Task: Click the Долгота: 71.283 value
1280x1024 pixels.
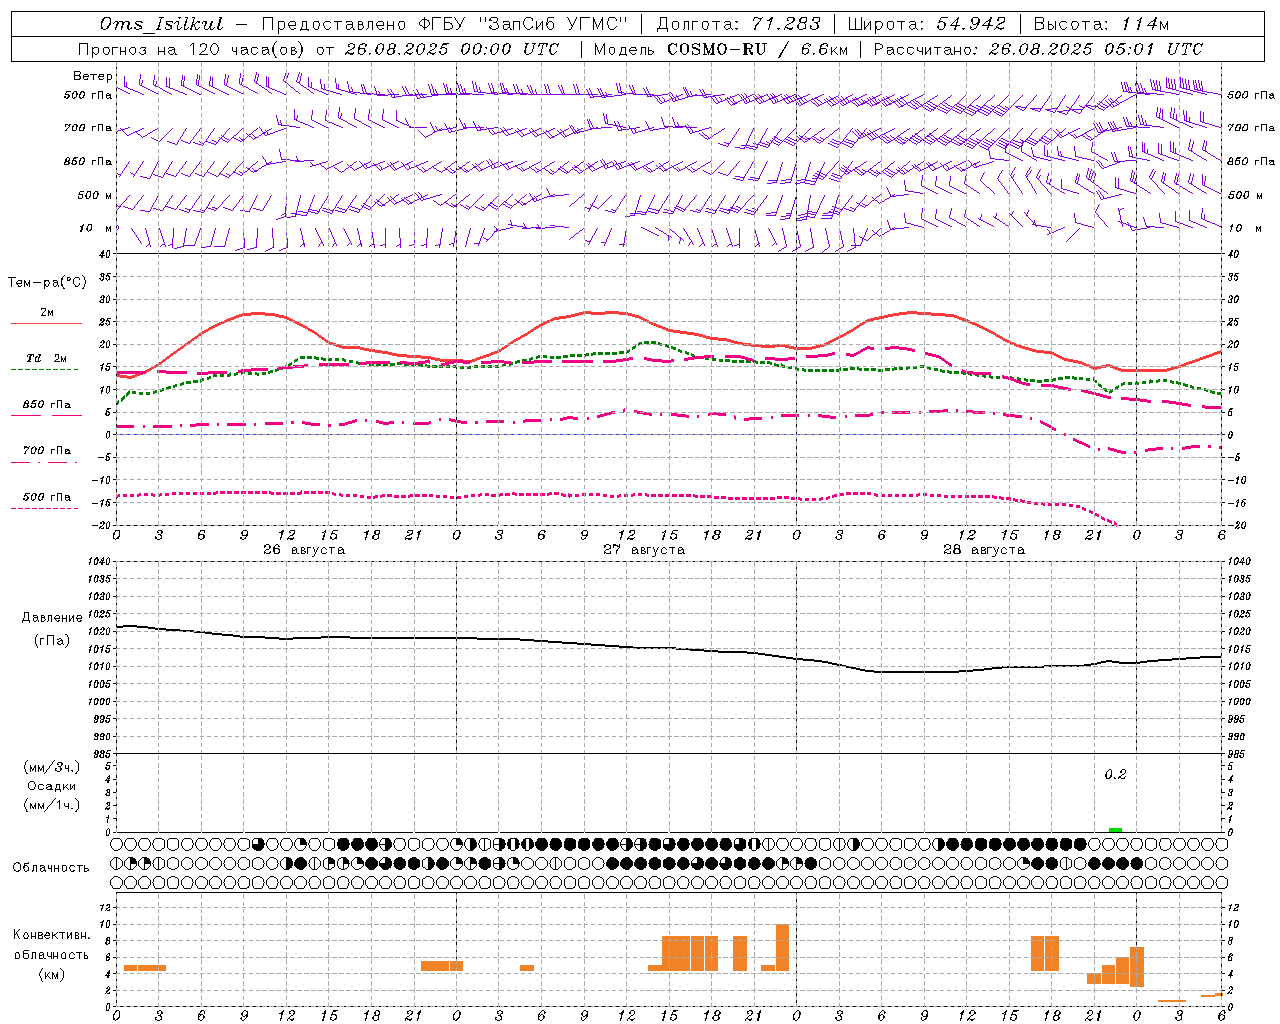Action: tap(738, 24)
